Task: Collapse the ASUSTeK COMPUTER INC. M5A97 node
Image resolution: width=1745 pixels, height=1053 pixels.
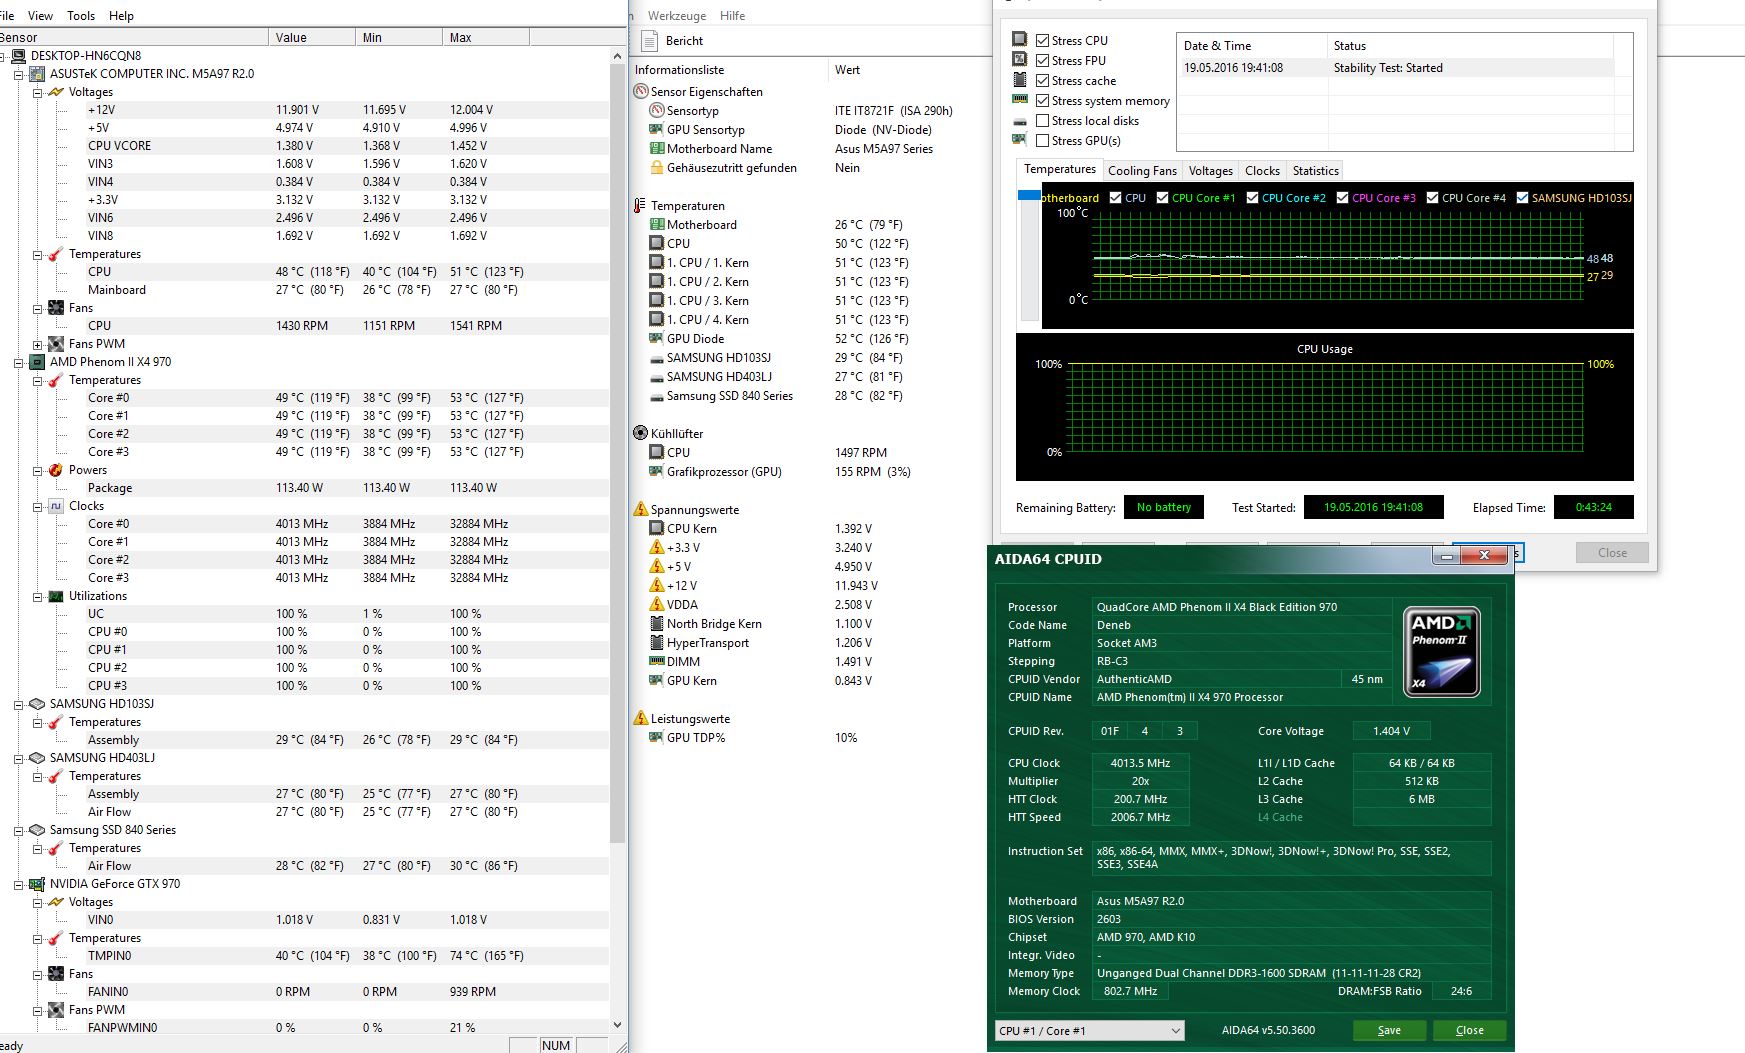Action: (x=18, y=74)
